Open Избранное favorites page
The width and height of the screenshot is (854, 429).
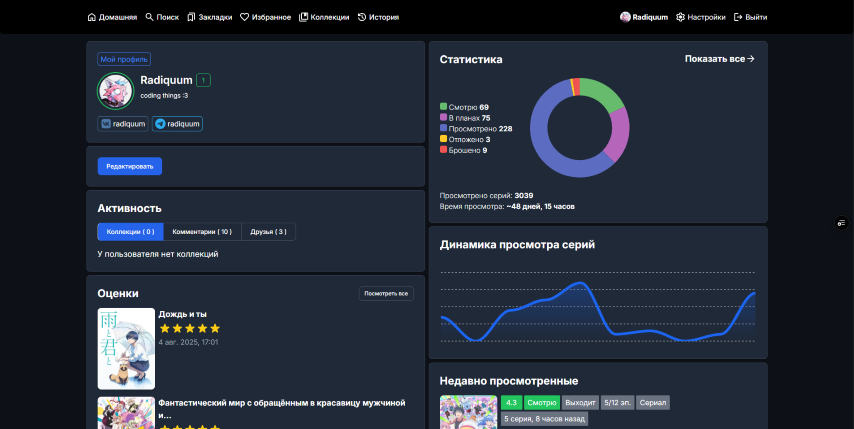pos(265,17)
